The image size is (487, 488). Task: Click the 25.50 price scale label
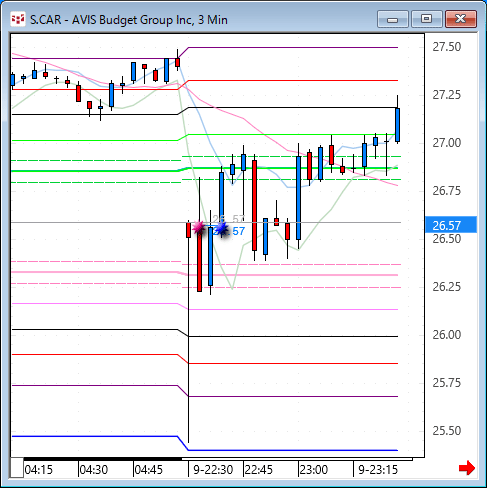coord(447,431)
